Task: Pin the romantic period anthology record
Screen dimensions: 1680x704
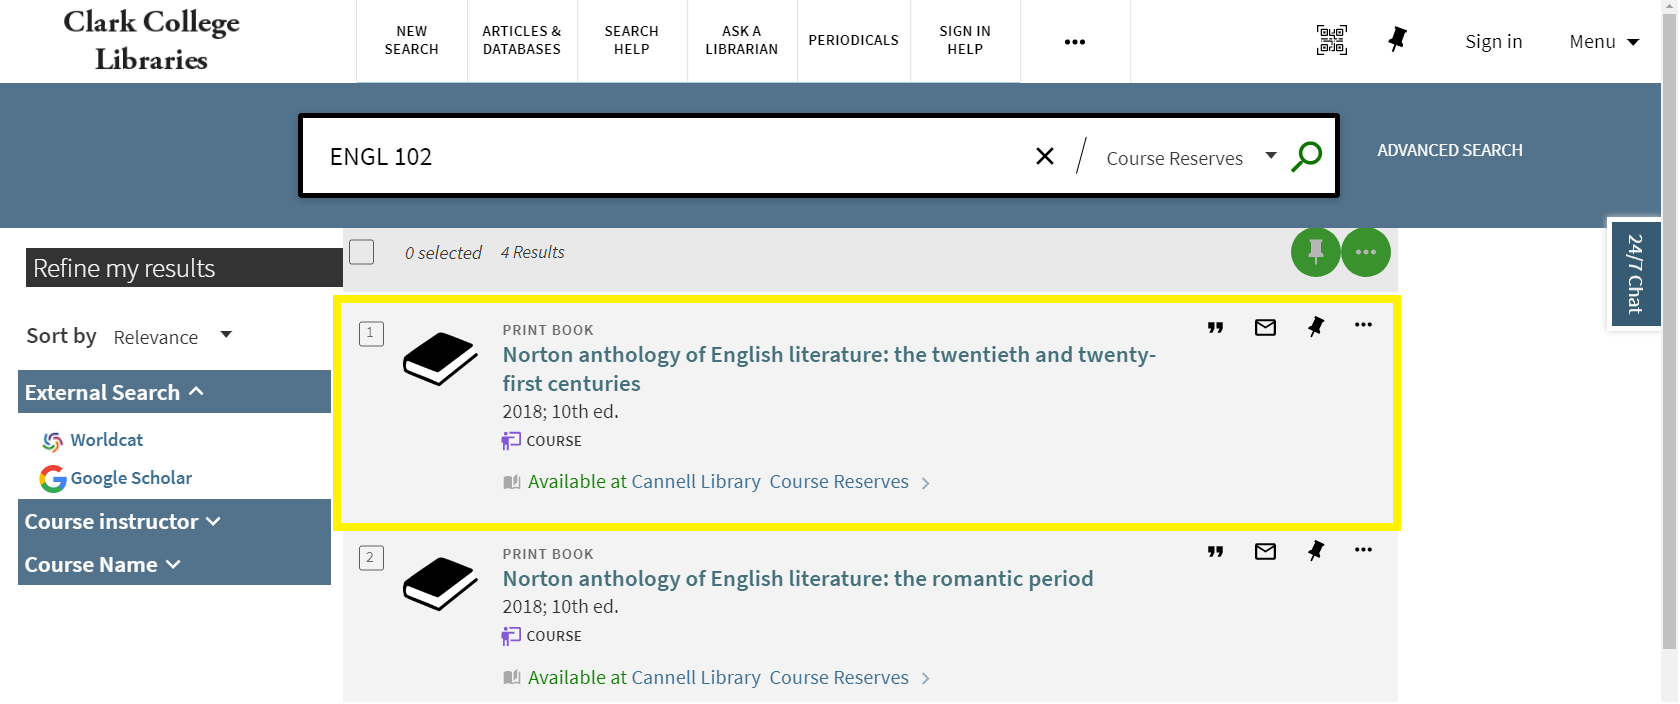Action: (1316, 551)
